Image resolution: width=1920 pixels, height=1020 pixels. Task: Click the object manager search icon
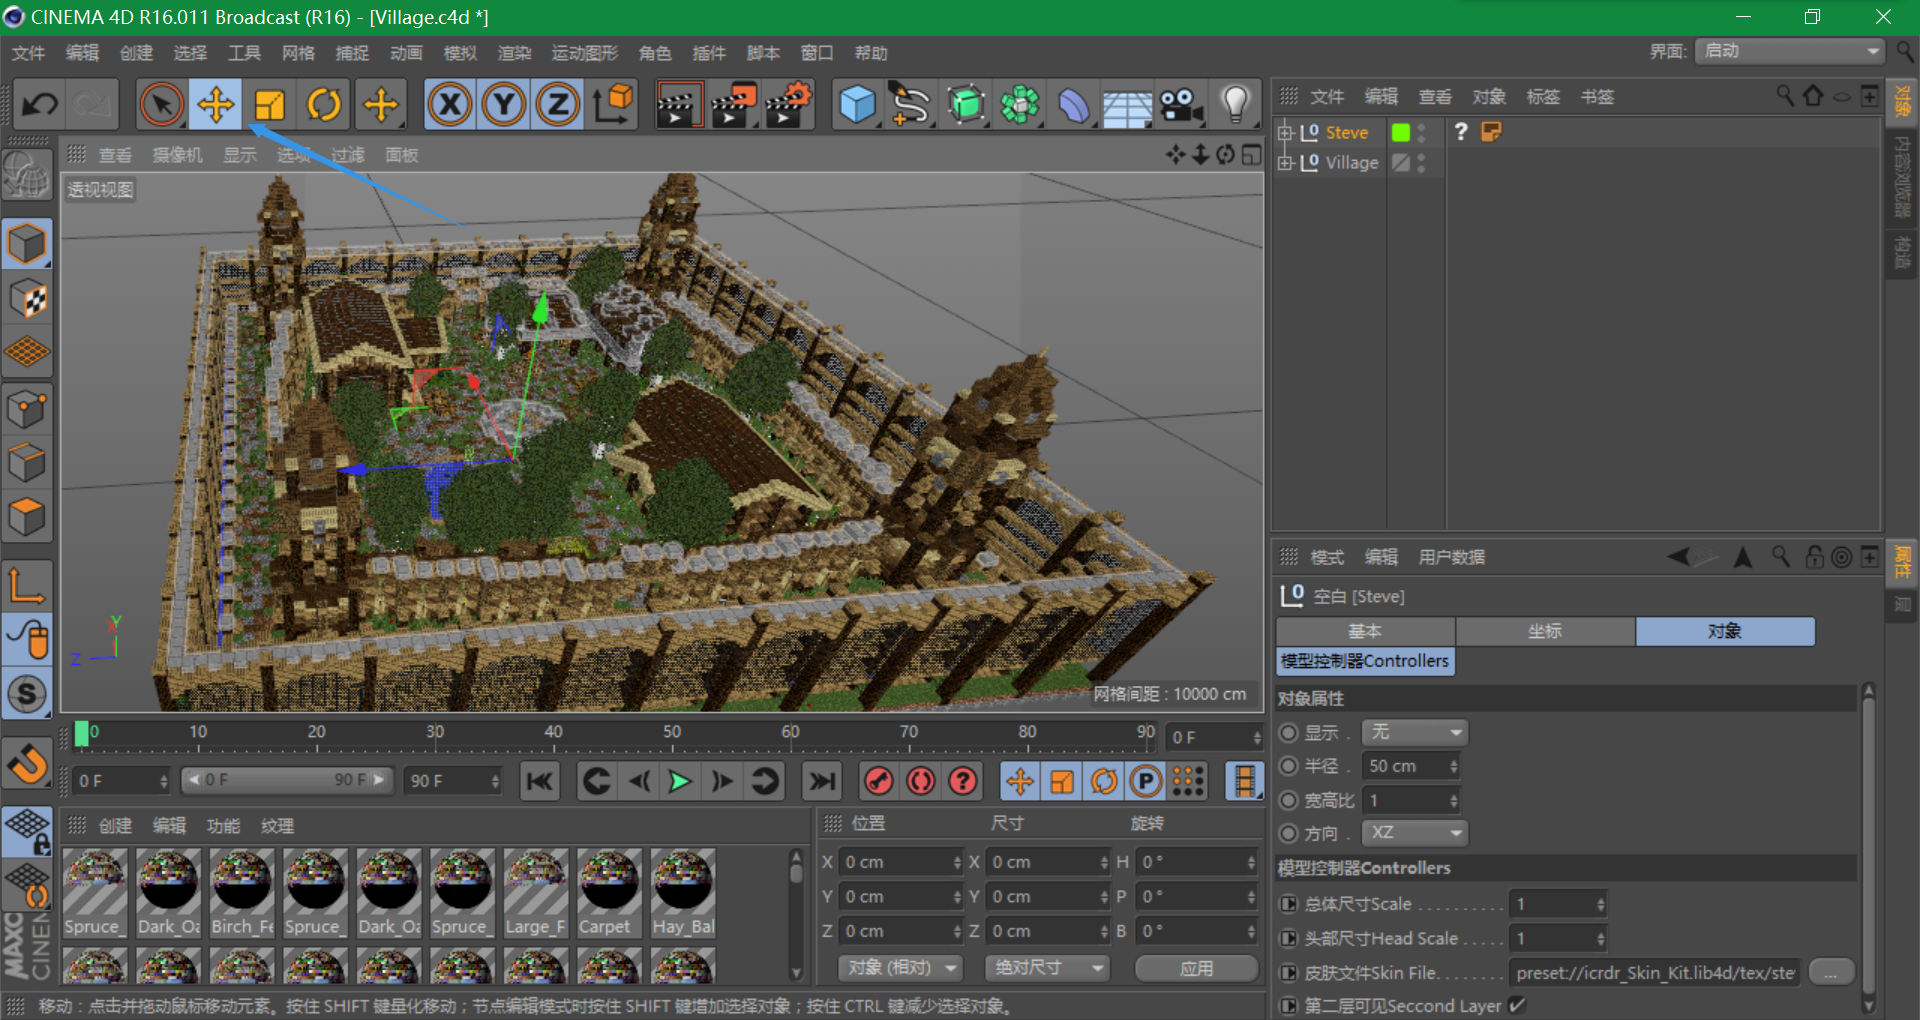[x=1784, y=96]
